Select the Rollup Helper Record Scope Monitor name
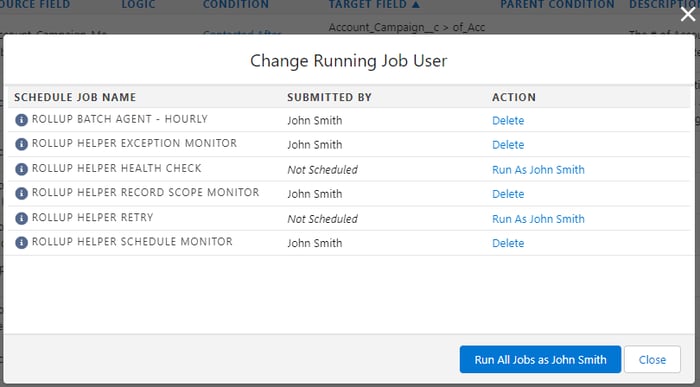This screenshot has width=700, height=387. 146,192
